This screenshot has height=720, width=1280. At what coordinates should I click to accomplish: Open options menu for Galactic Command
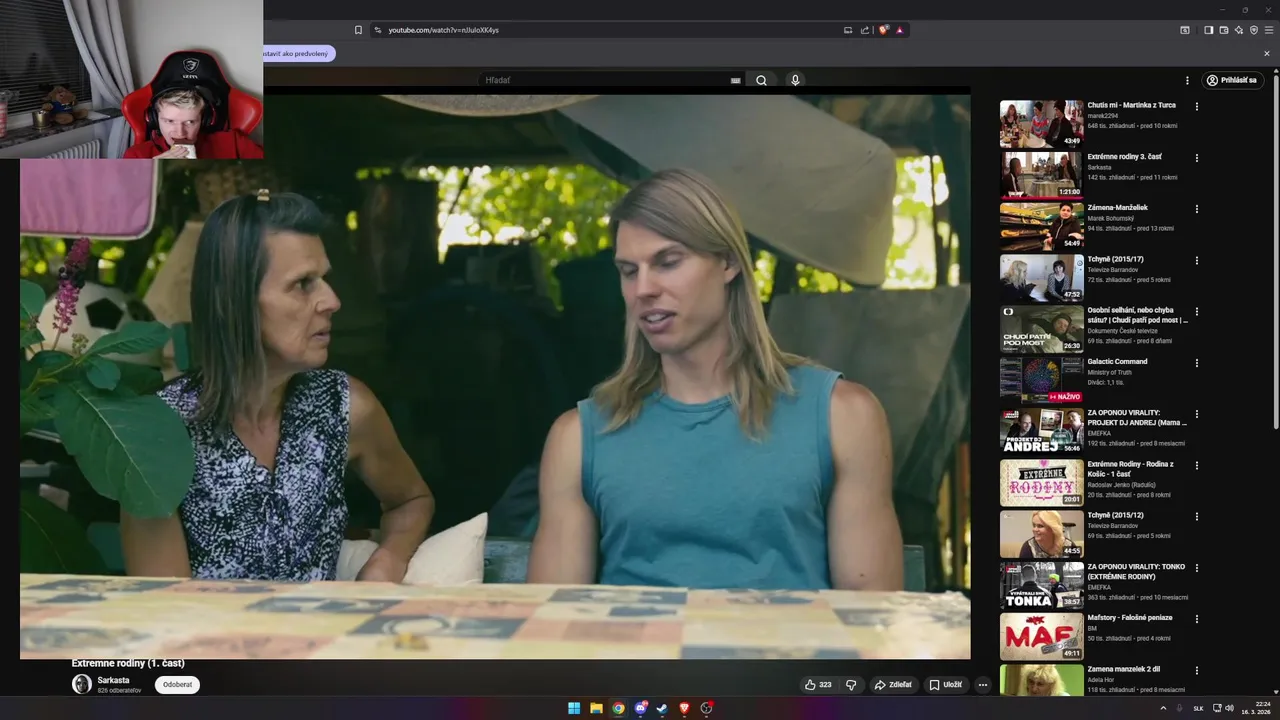[1196, 363]
